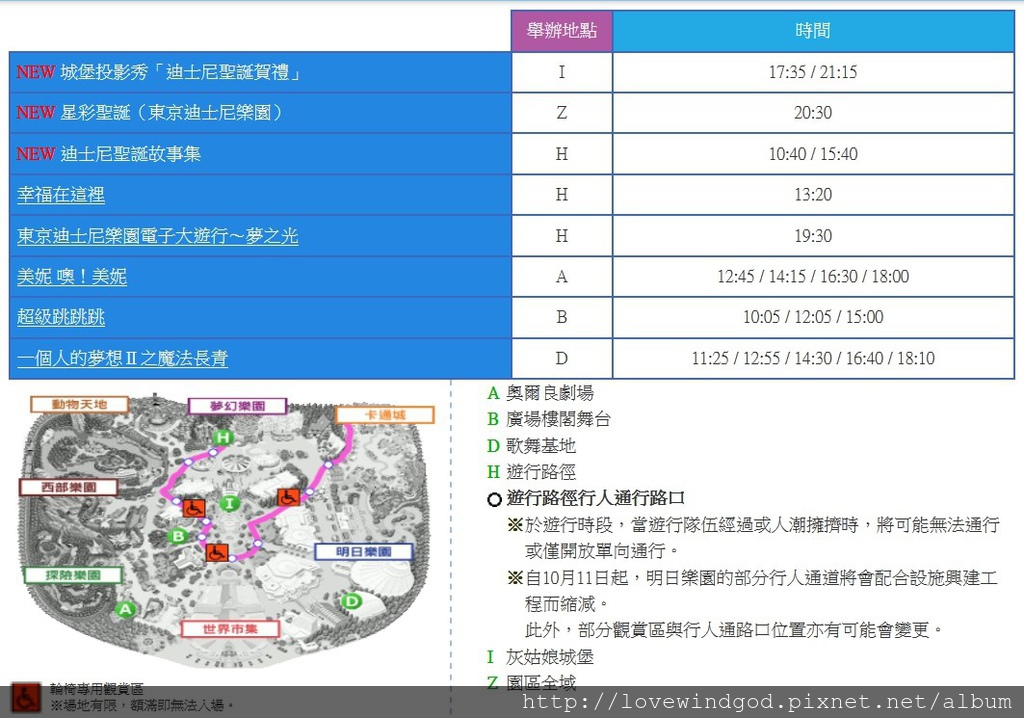
Task: Open the 超級跳跳跳 show link
Action: pyautogui.click(x=61, y=318)
